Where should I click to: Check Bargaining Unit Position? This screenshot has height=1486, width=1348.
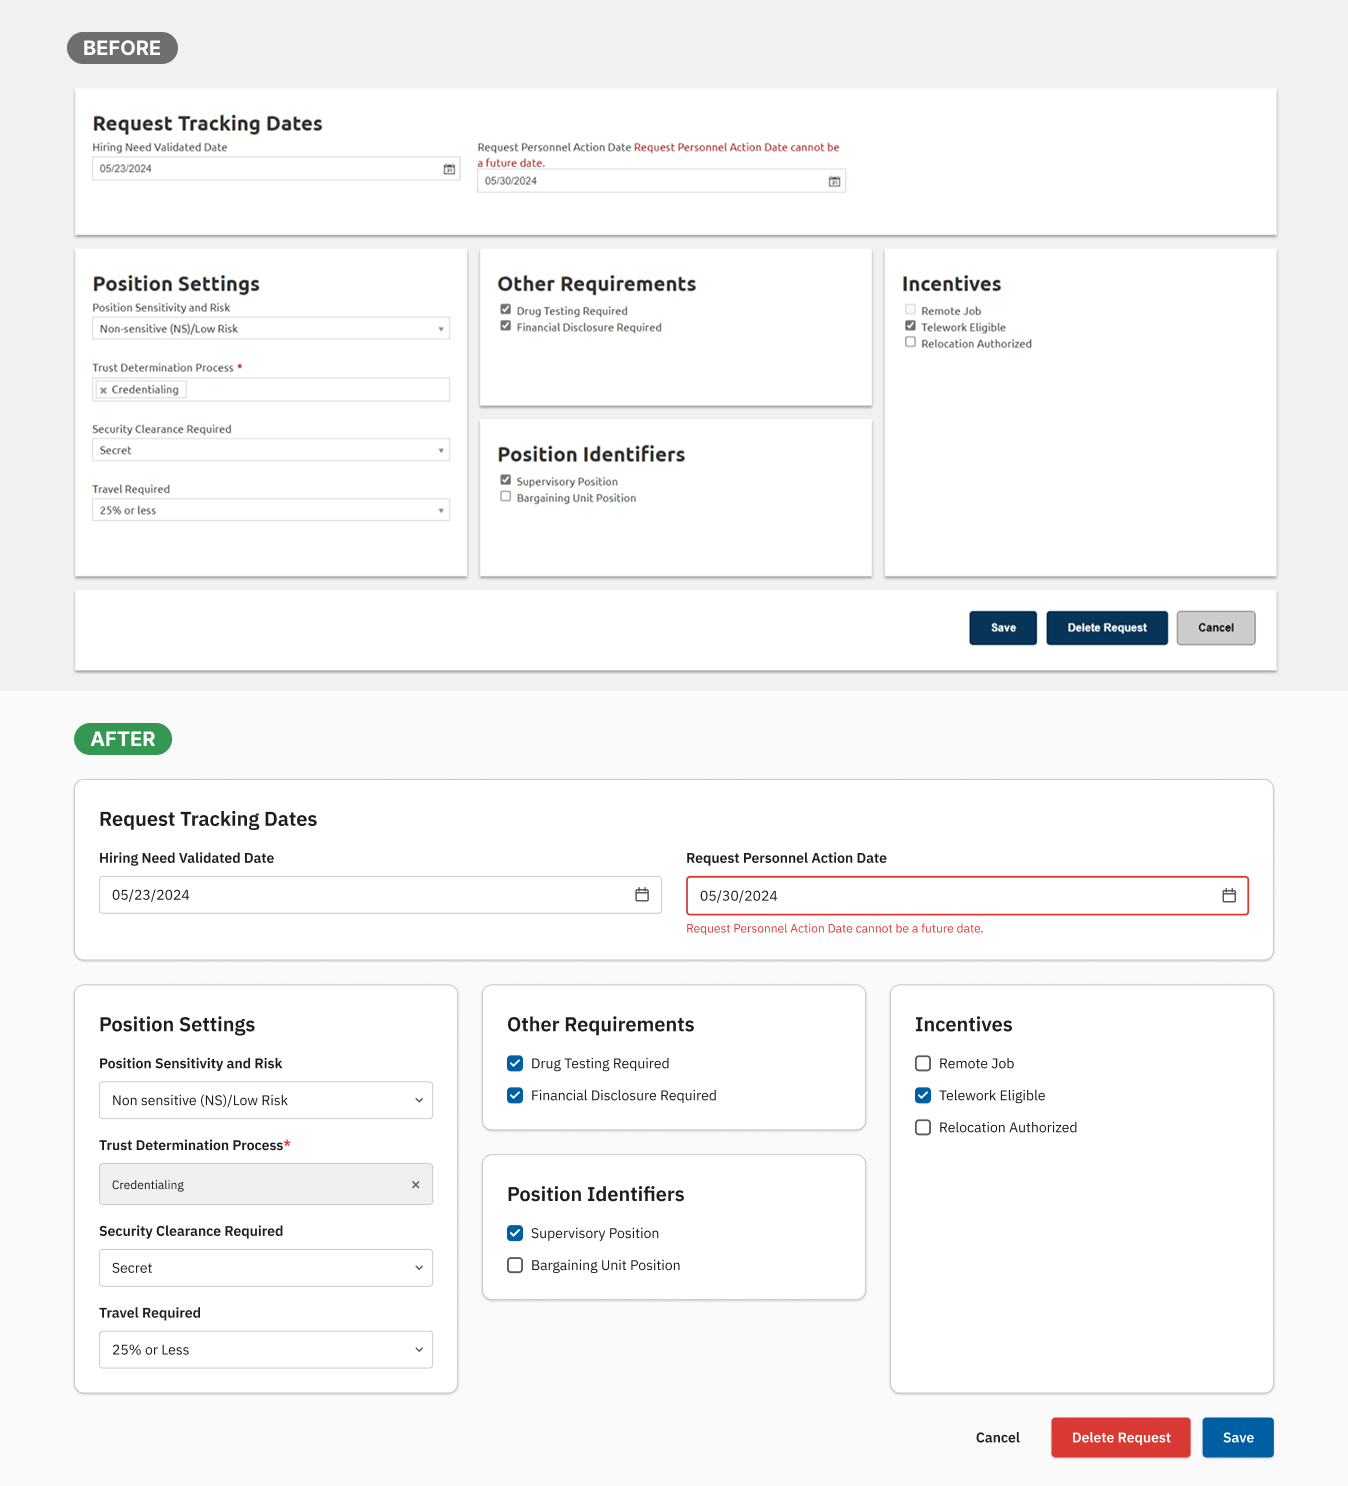click(x=515, y=1264)
